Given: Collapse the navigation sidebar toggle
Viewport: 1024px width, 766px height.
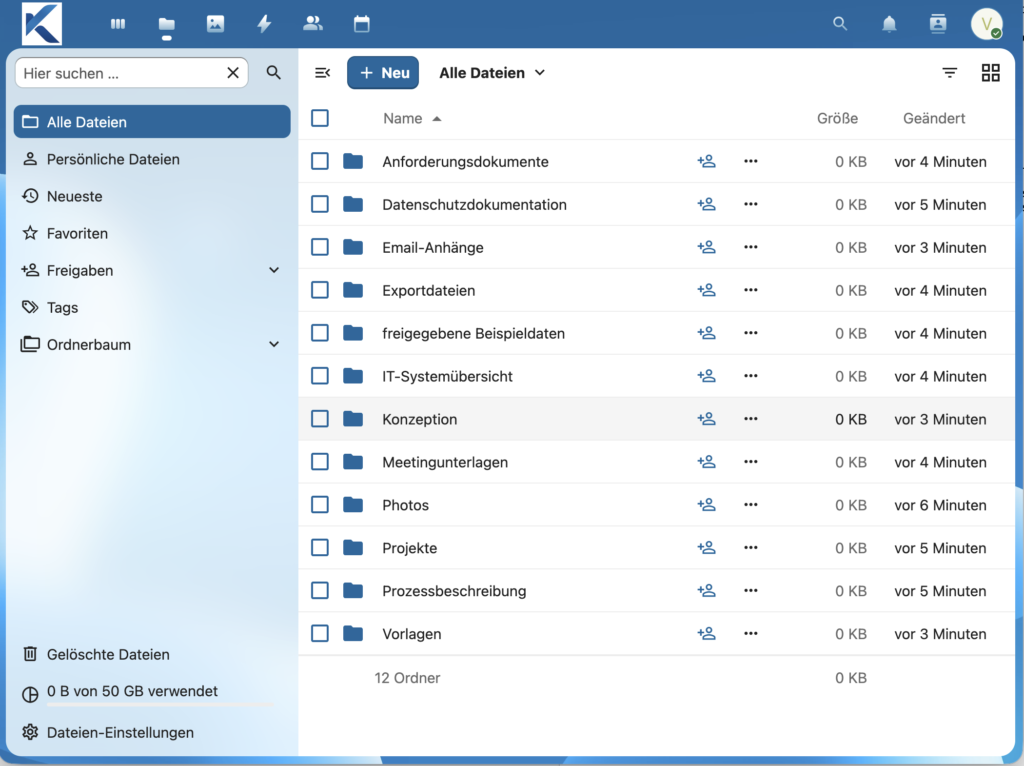Looking at the screenshot, I should (x=323, y=72).
